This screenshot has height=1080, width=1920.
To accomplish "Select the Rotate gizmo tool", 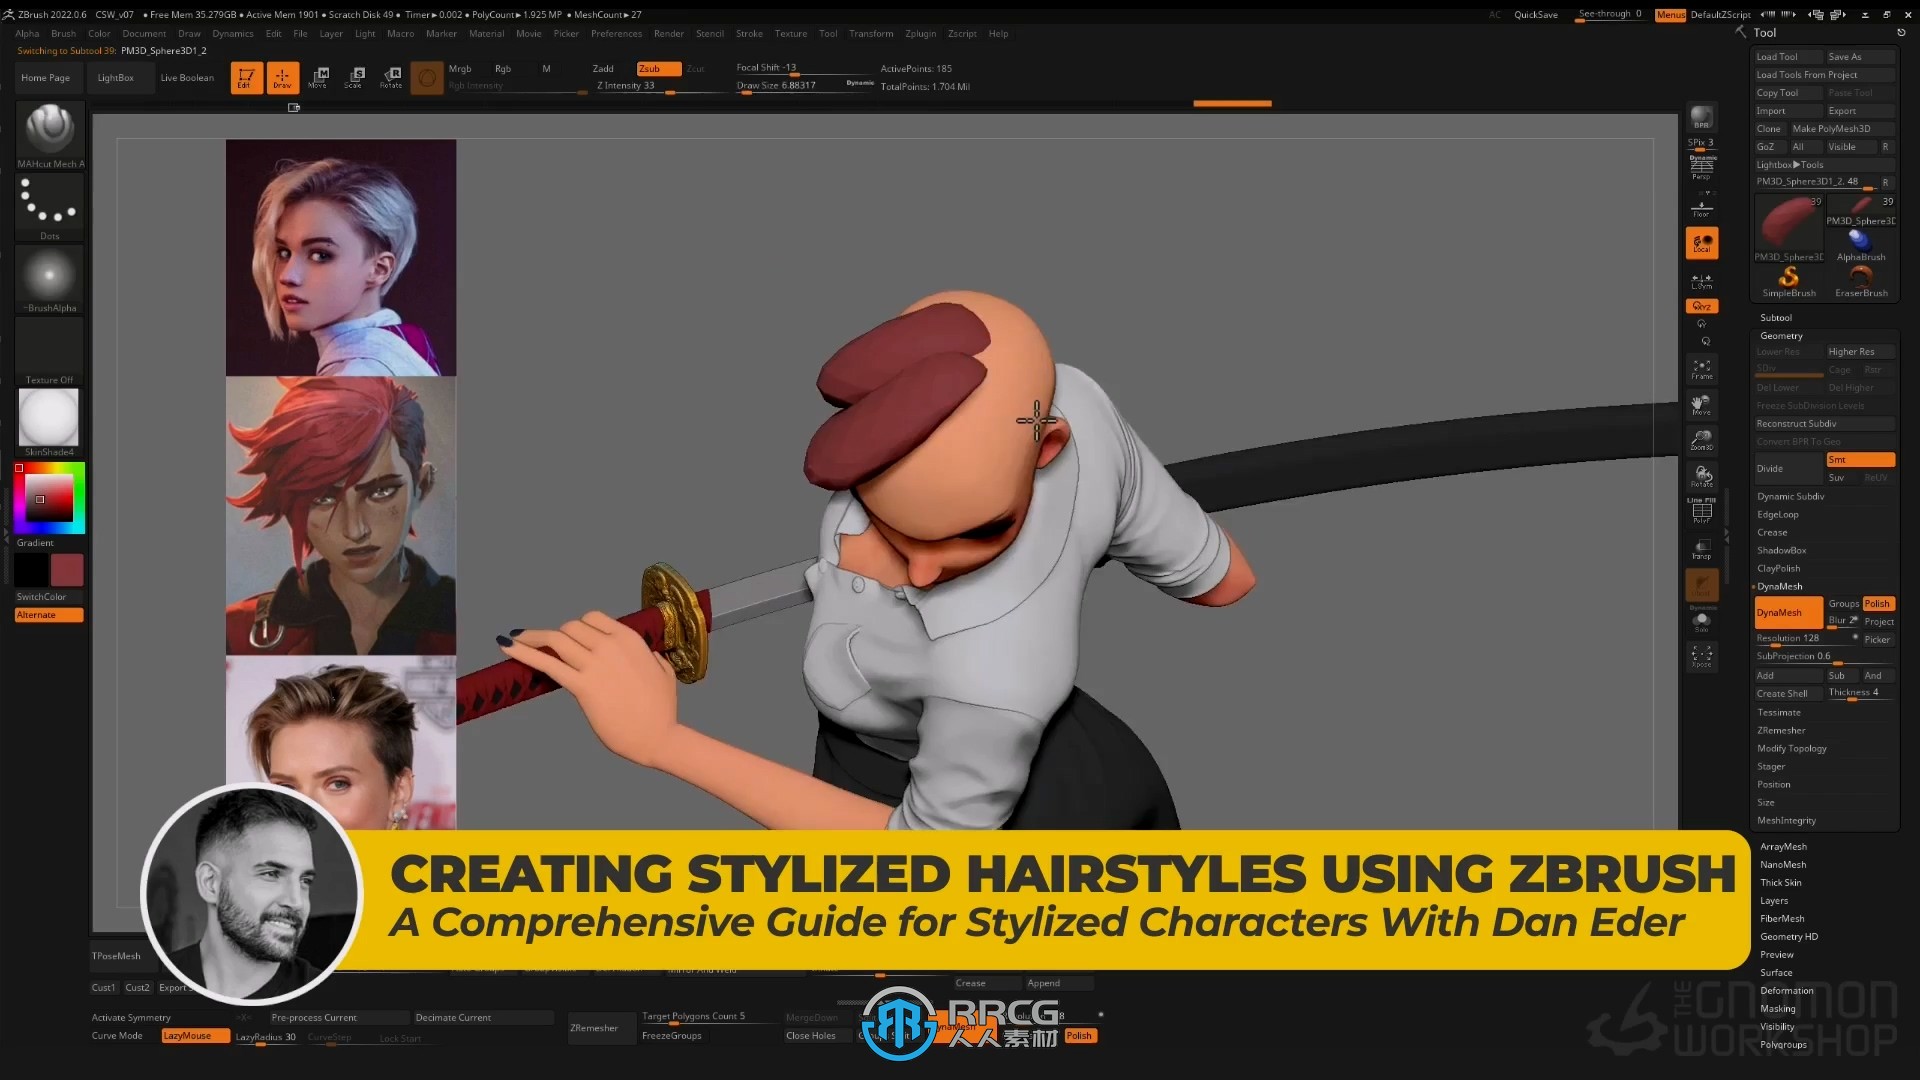I will pos(391,77).
